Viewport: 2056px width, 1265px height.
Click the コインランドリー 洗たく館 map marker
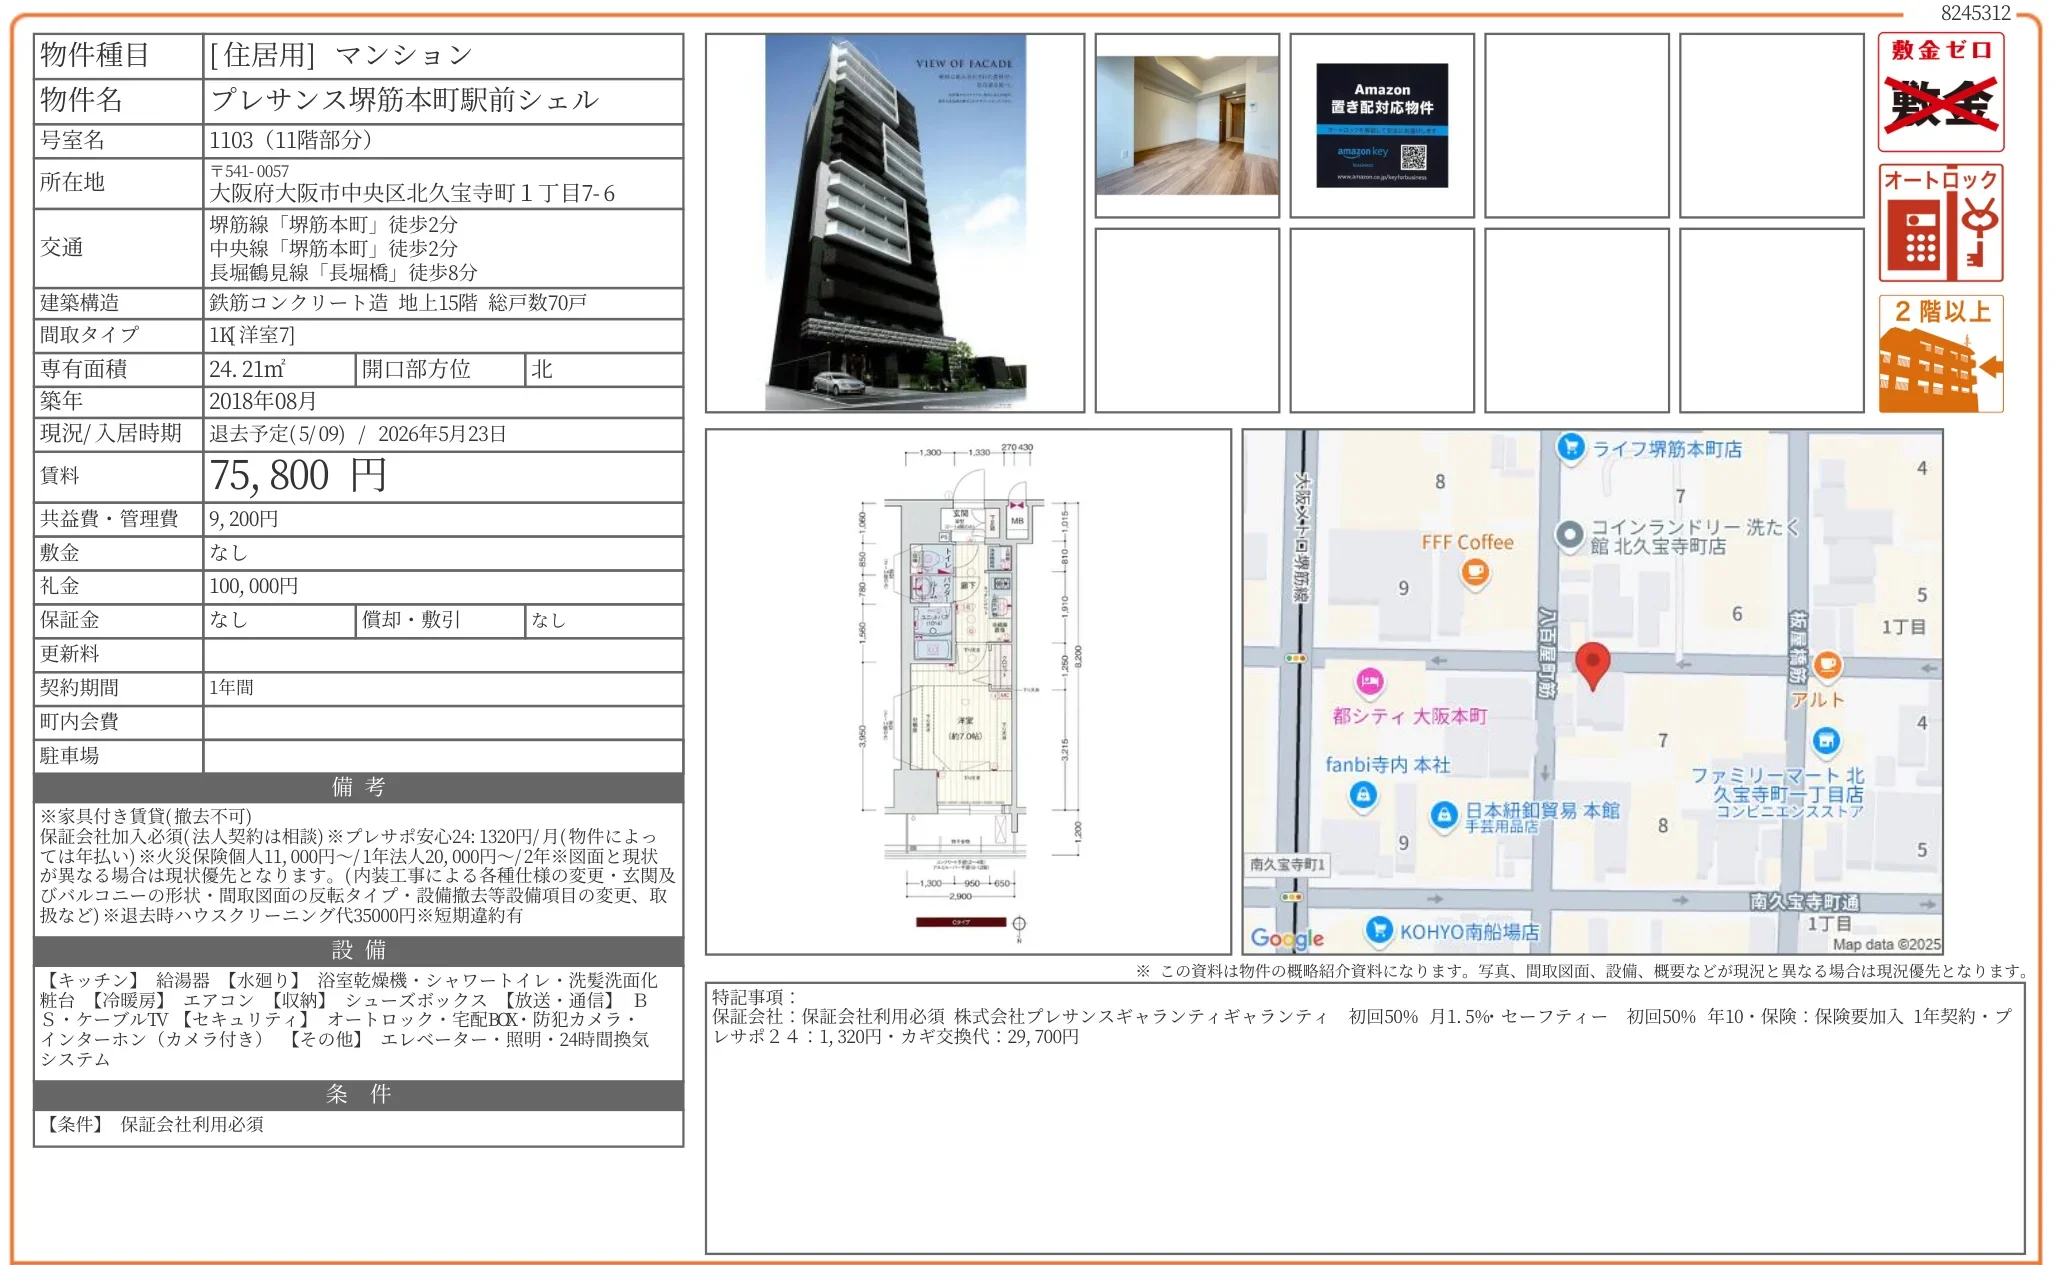click(x=1570, y=534)
